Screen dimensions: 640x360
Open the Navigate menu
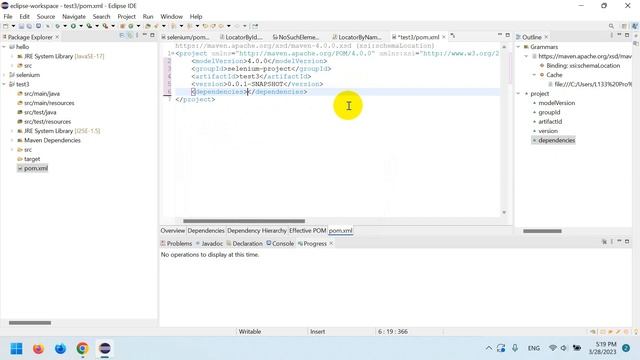click(74, 16)
